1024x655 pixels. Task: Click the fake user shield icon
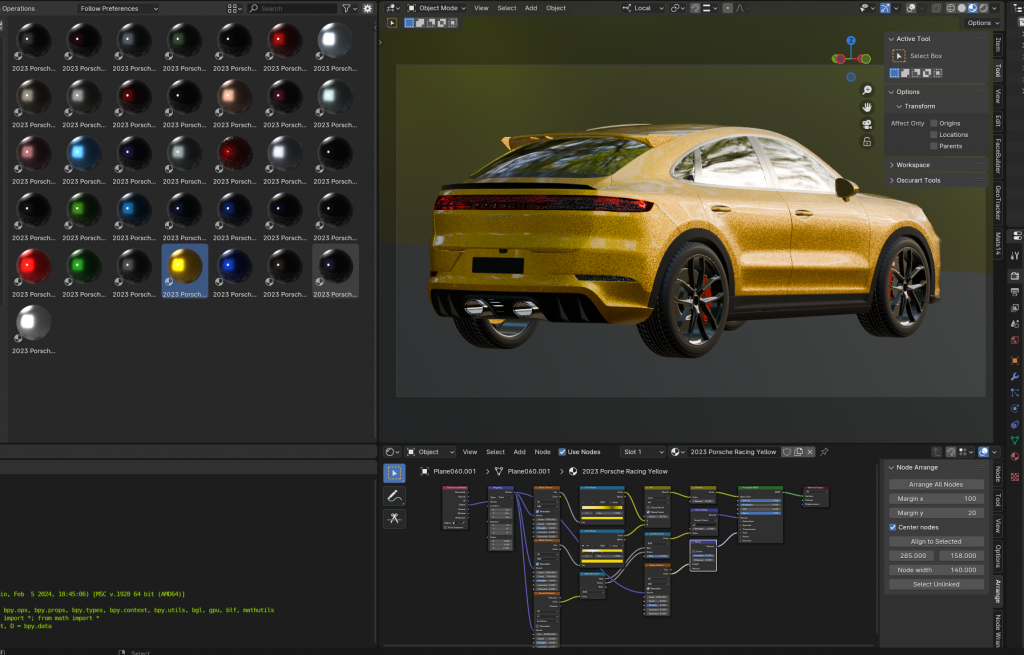pyautogui.click(x=787, y=452)
